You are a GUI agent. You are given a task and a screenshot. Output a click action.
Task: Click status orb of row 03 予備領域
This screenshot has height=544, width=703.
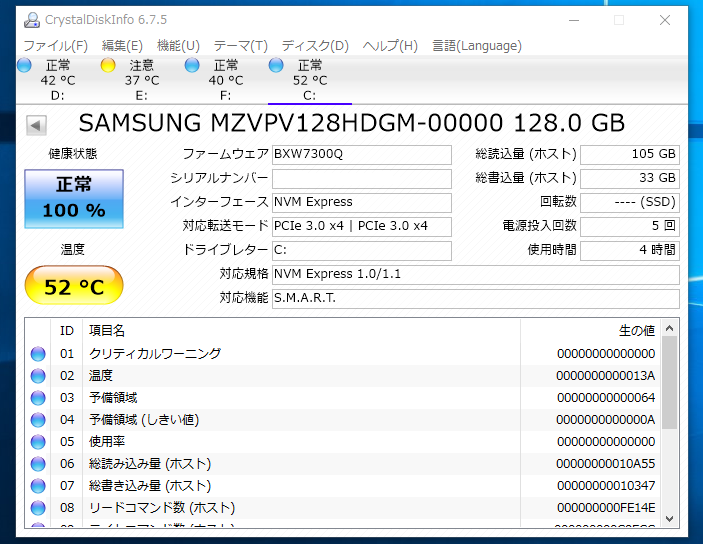38,398
